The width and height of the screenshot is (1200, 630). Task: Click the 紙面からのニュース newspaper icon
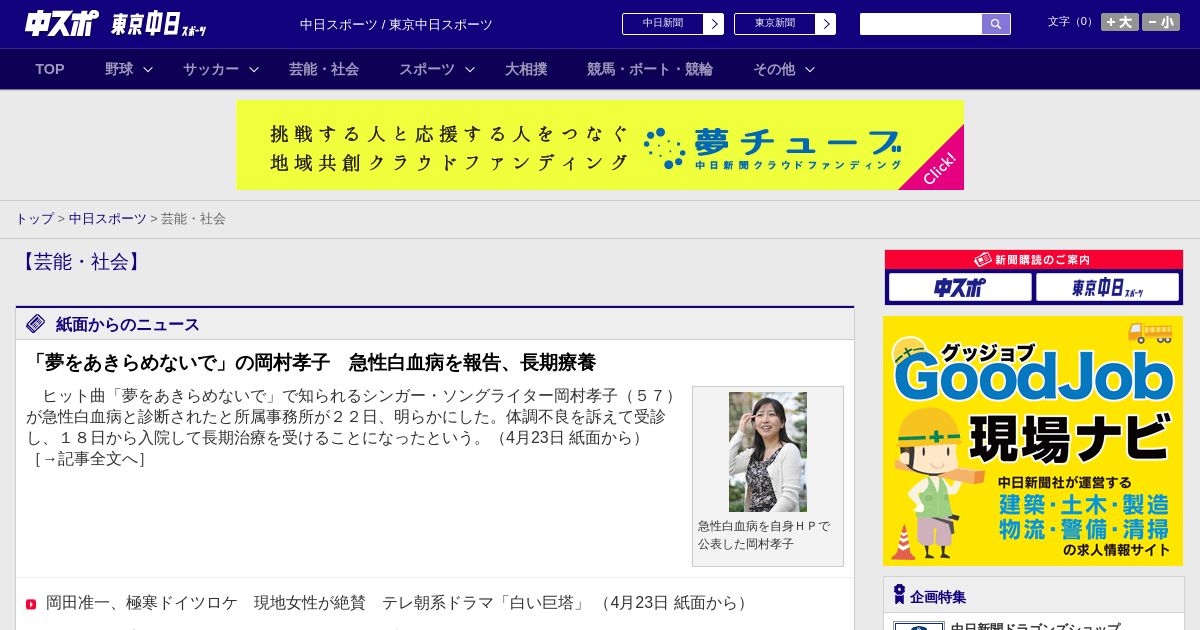36,324
